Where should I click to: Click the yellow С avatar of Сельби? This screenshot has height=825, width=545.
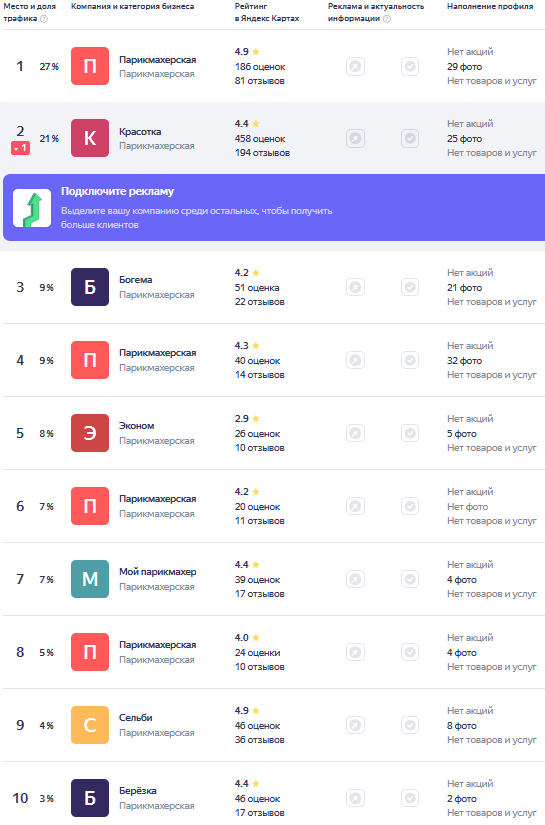90,725
